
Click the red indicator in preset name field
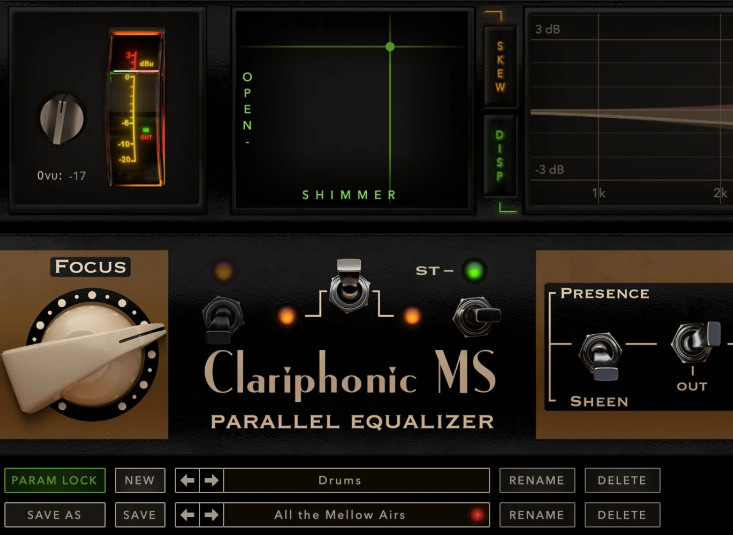coord(477,516)
